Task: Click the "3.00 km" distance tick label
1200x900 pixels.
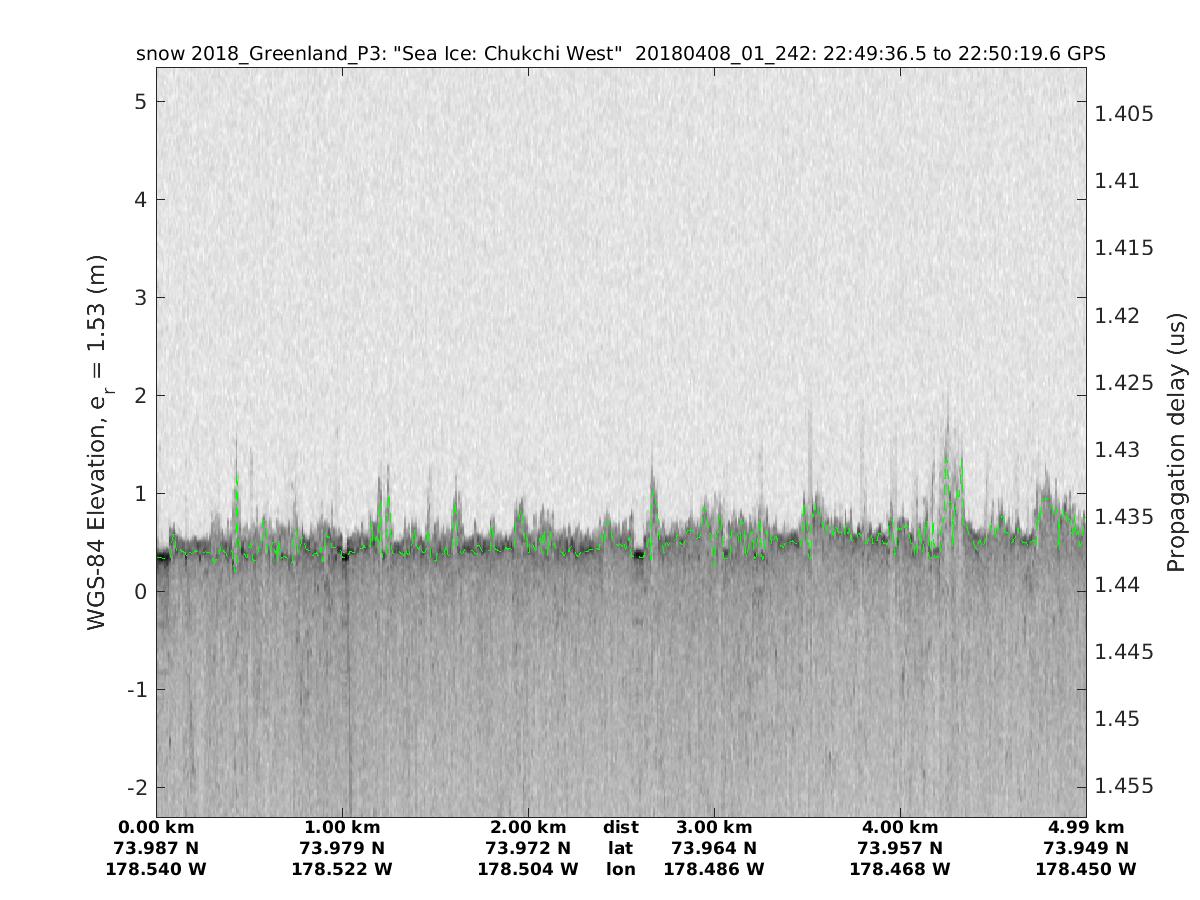Action: click(714, 827)
